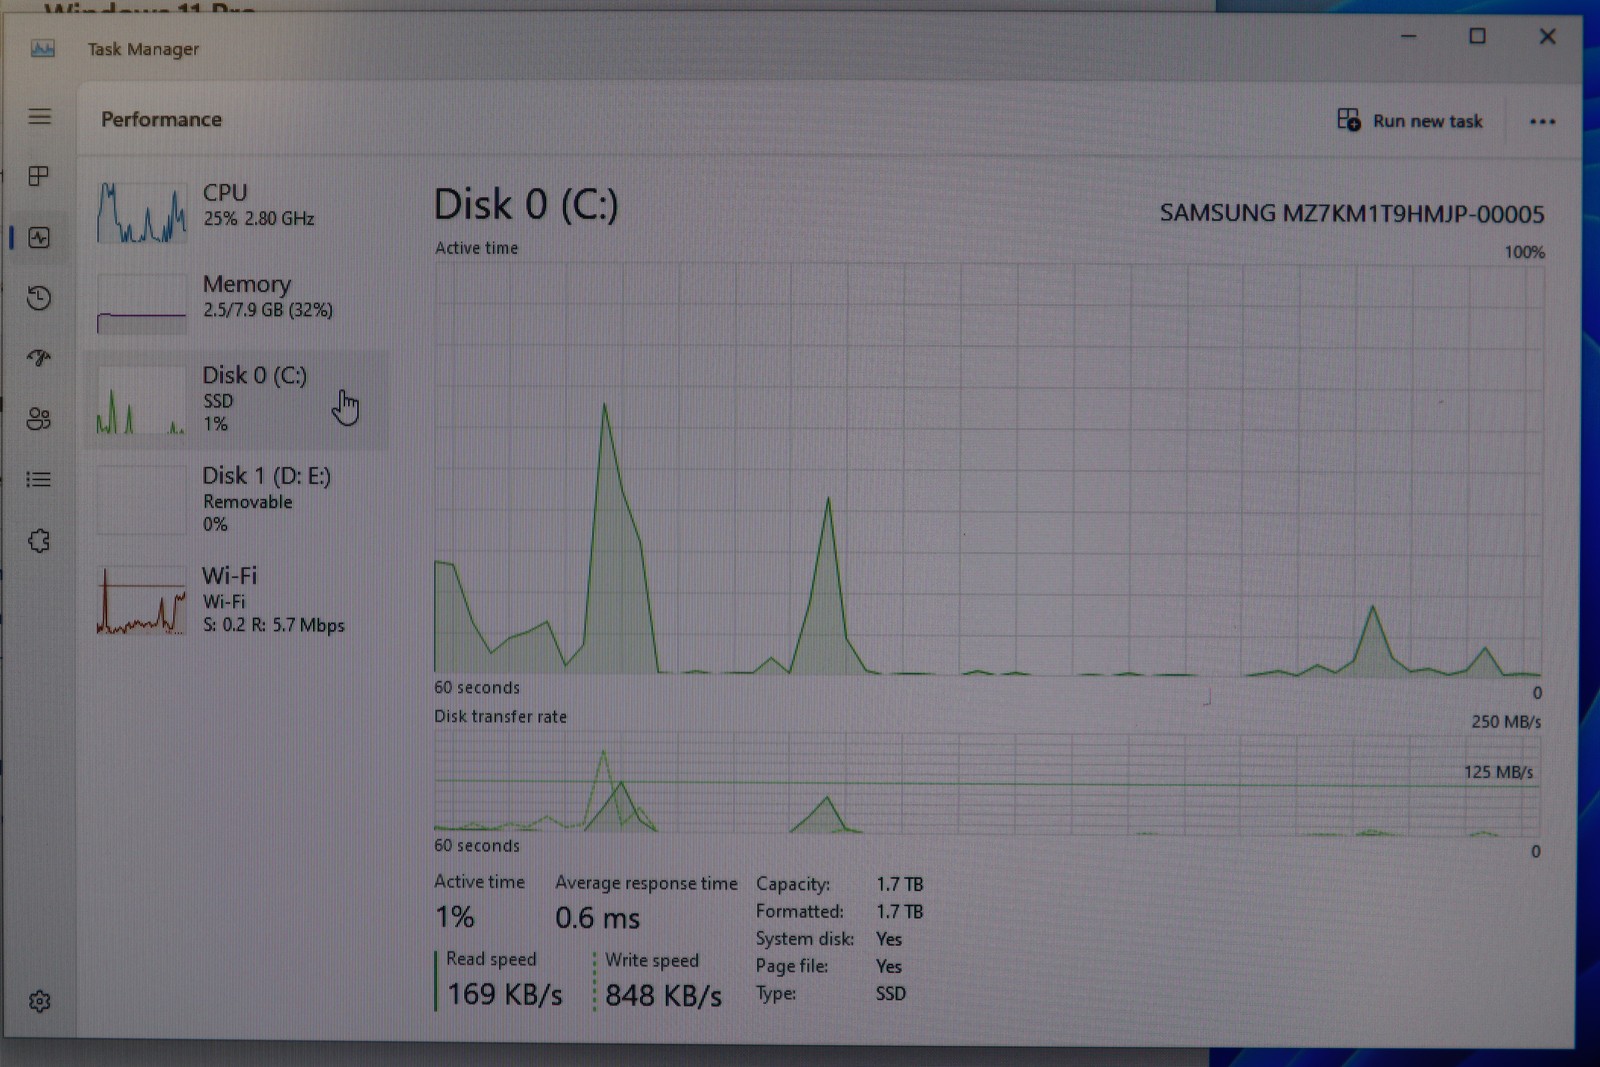
Task: Select the Disk 0 (C:) entry
Action: [x=236, y=399]
